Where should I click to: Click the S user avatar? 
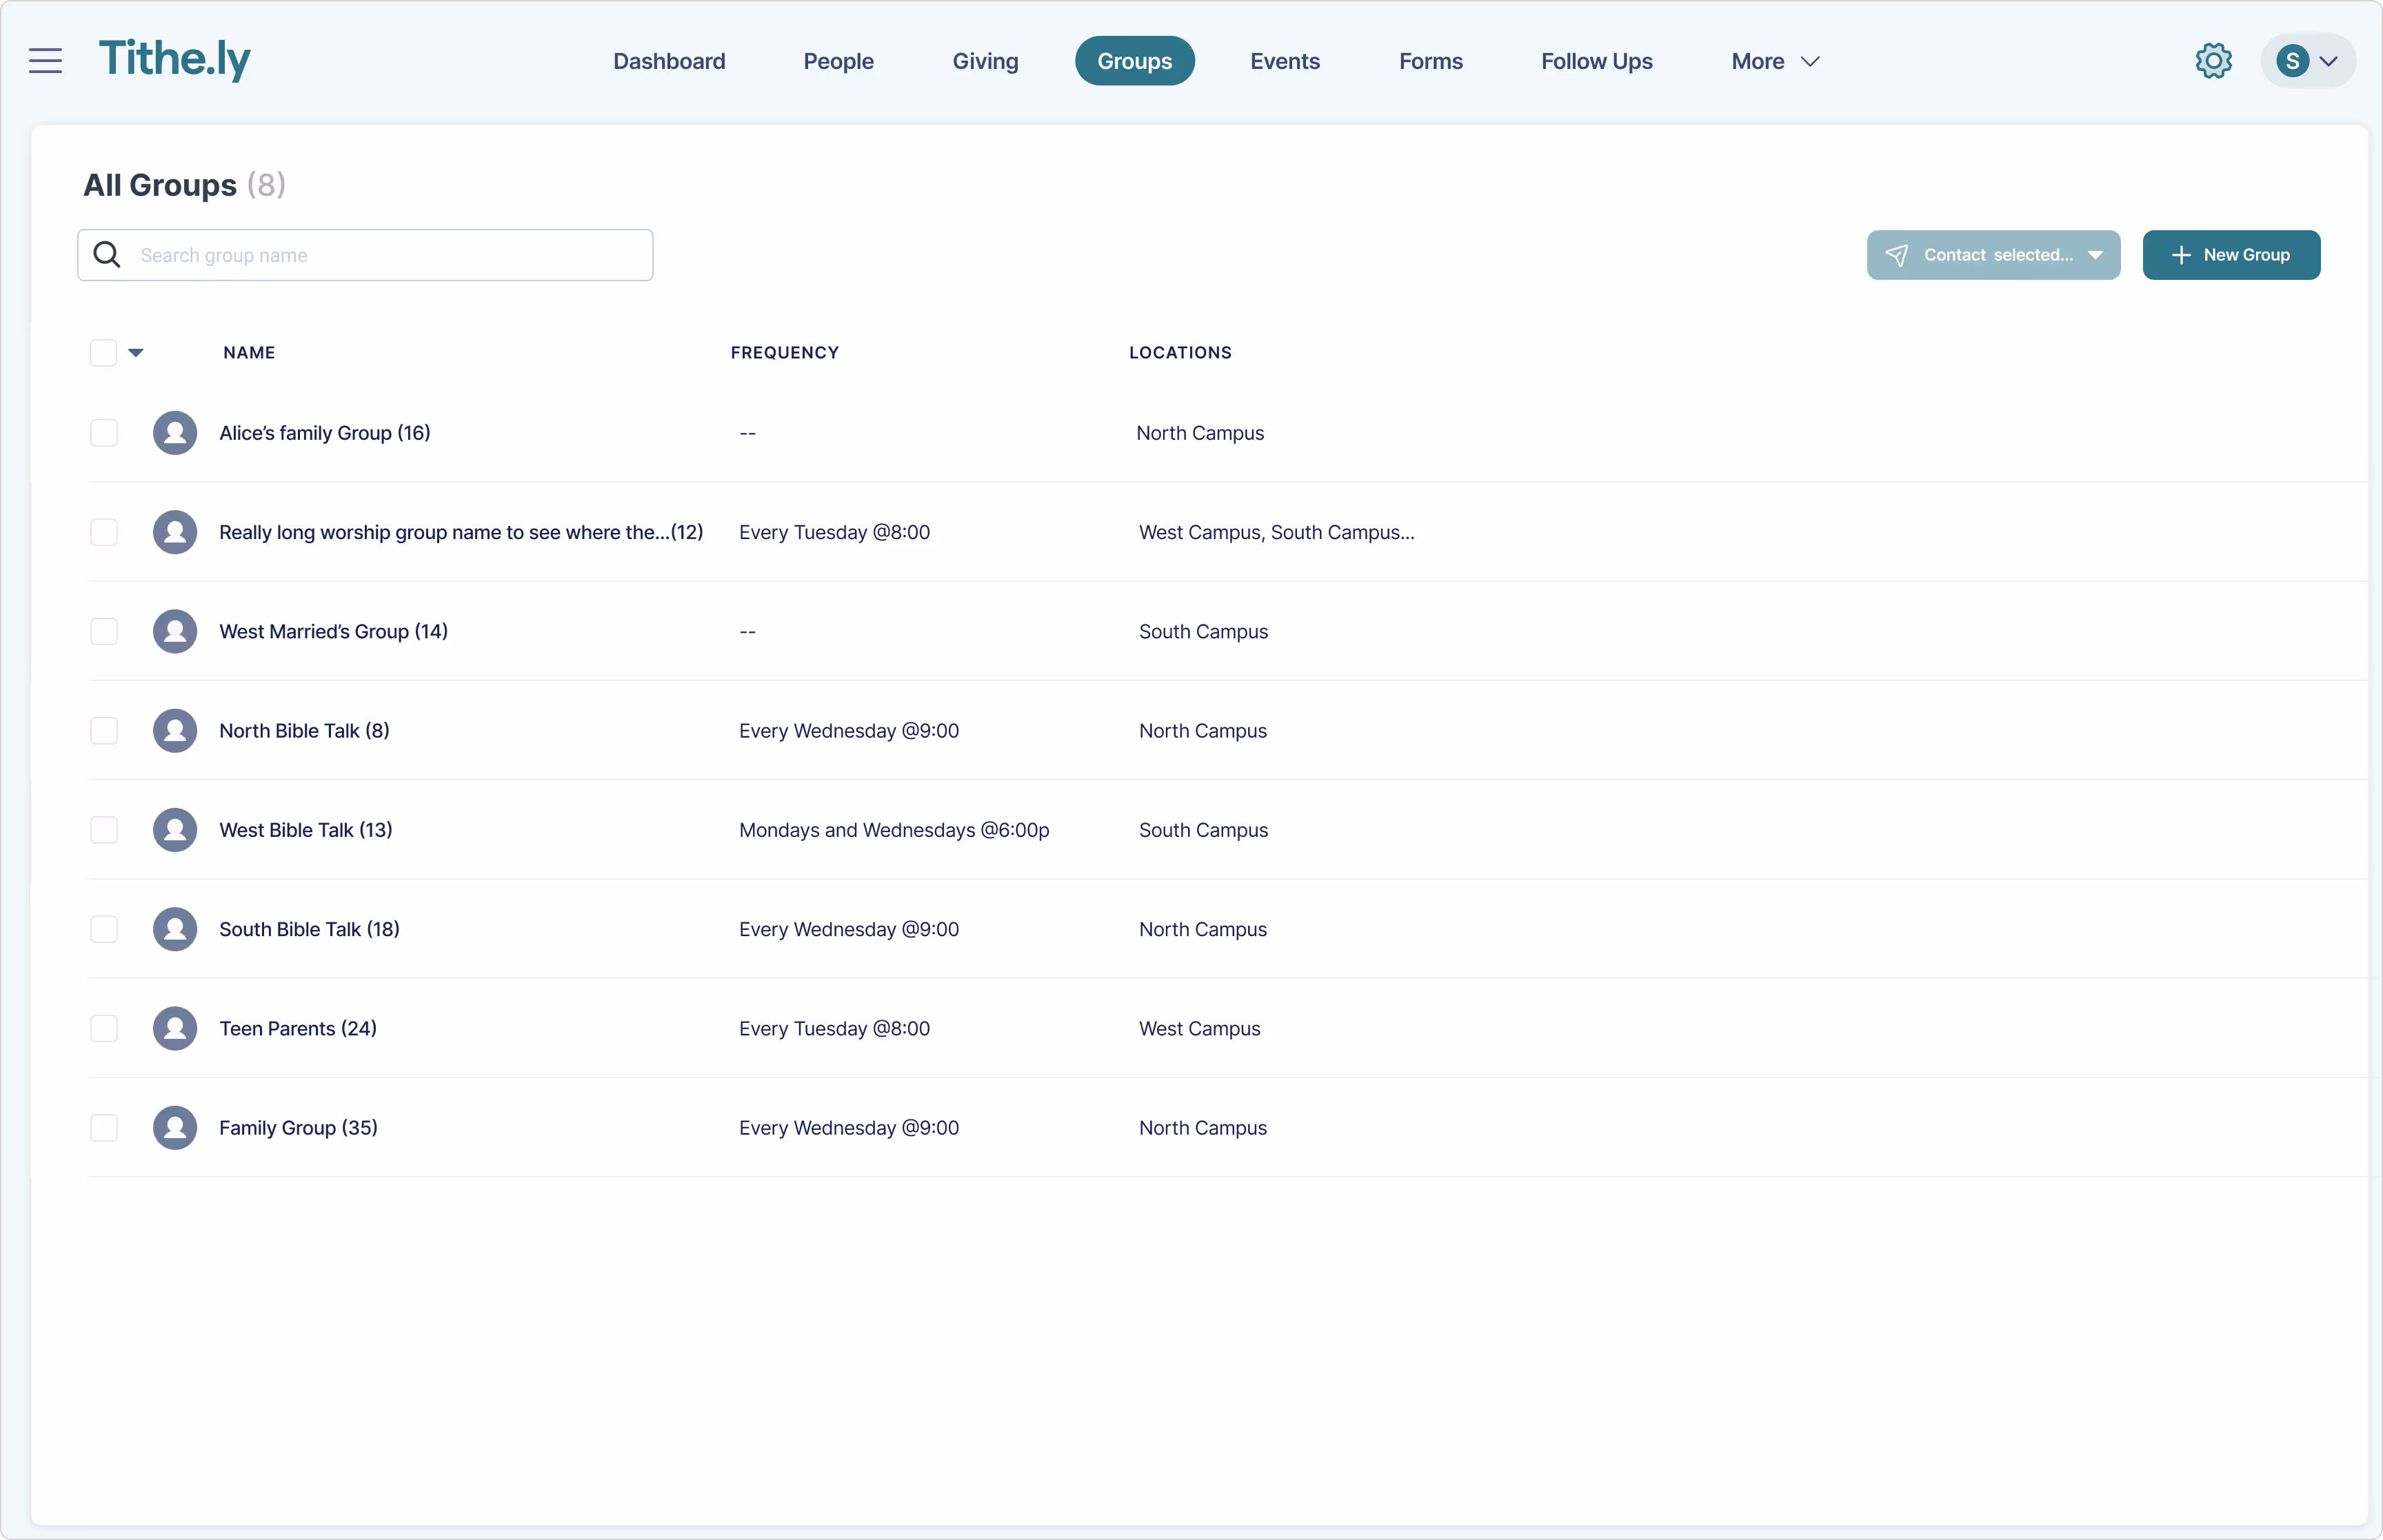tap(2292, 61)
